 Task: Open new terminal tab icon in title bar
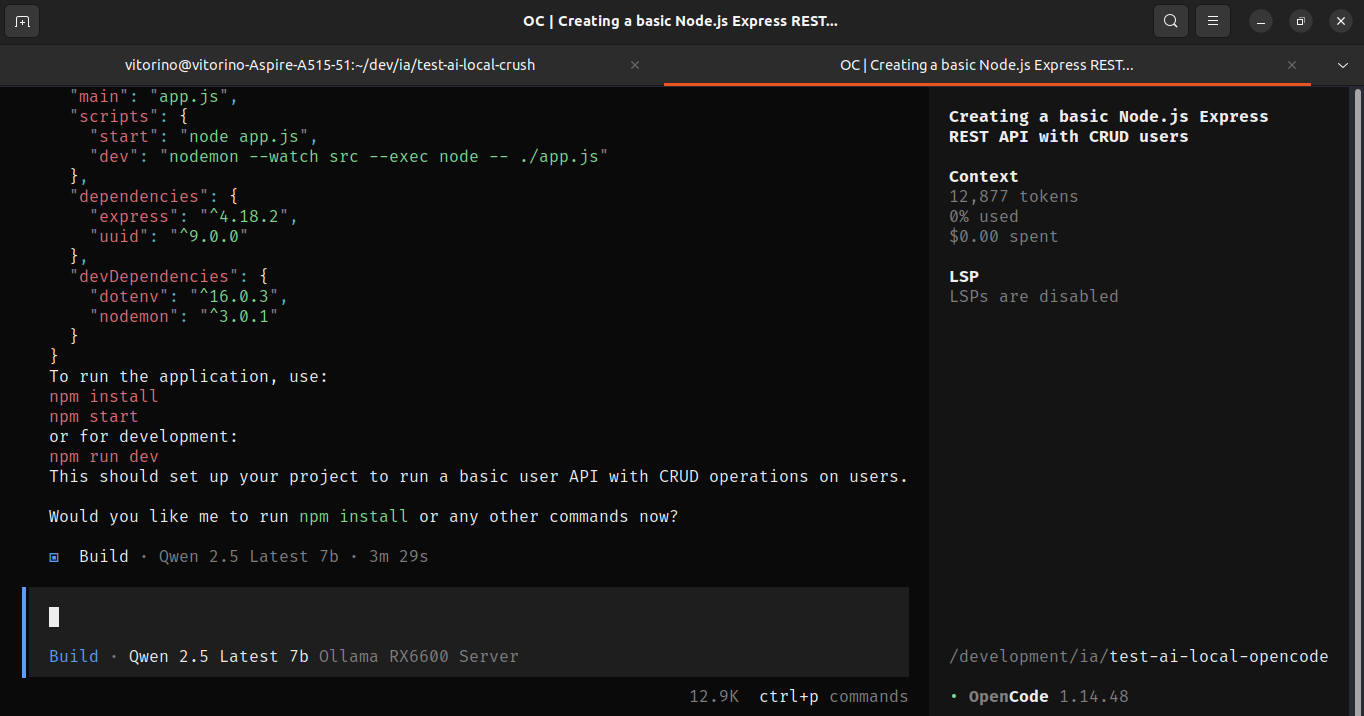22,20
